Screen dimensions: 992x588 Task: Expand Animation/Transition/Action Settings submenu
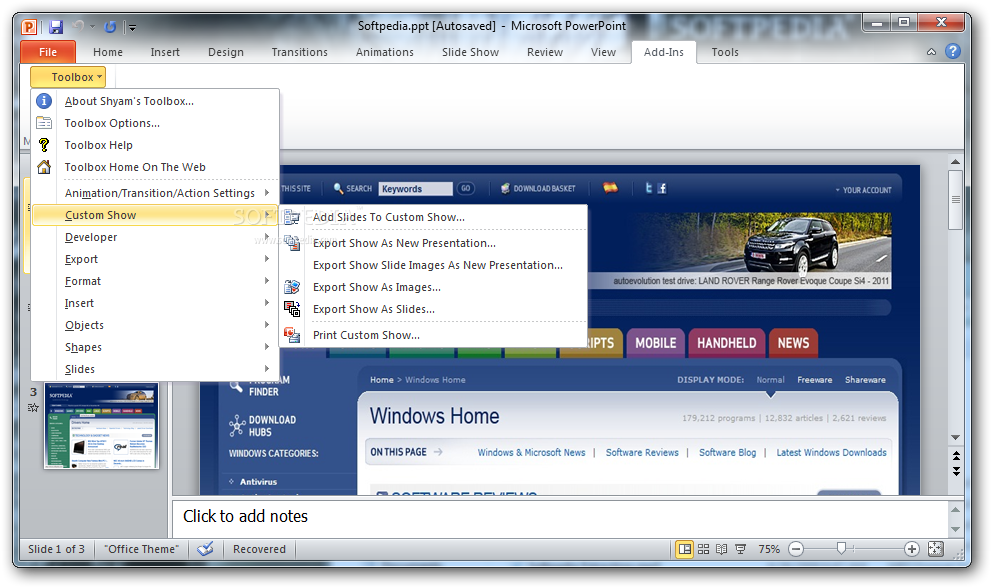tap(155, 193)
